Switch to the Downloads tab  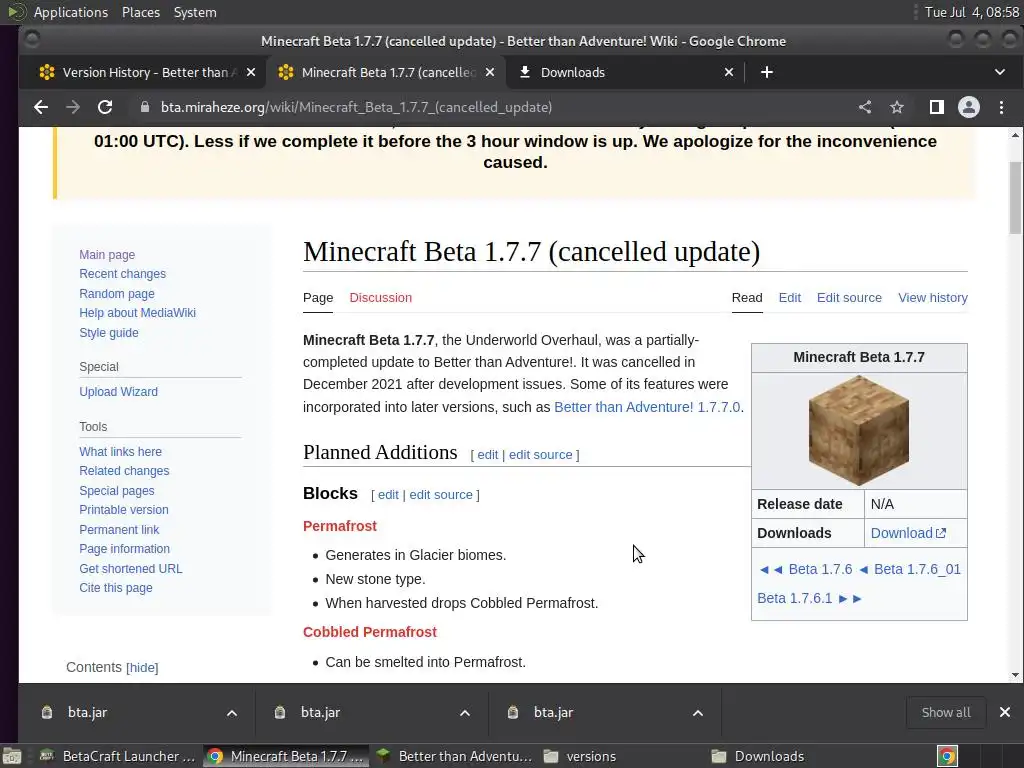[624, 72]
